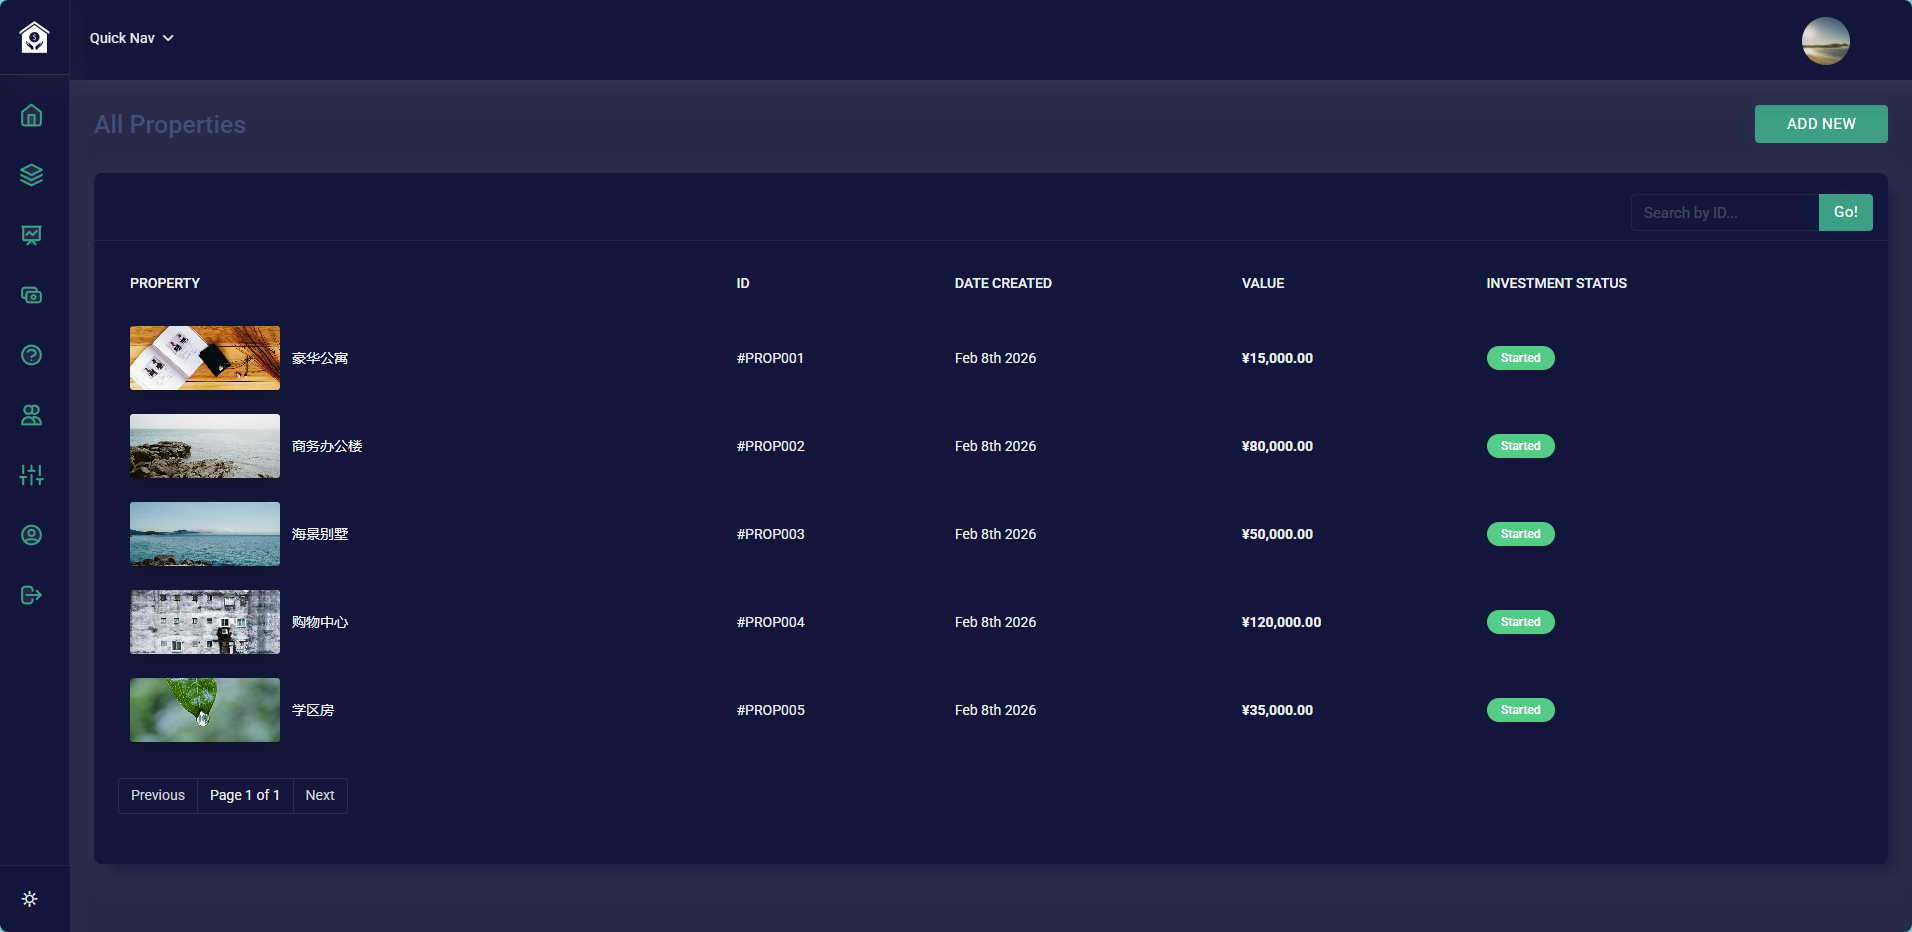Open the thumbnail for property #PROP003

[x=205, y=534]
